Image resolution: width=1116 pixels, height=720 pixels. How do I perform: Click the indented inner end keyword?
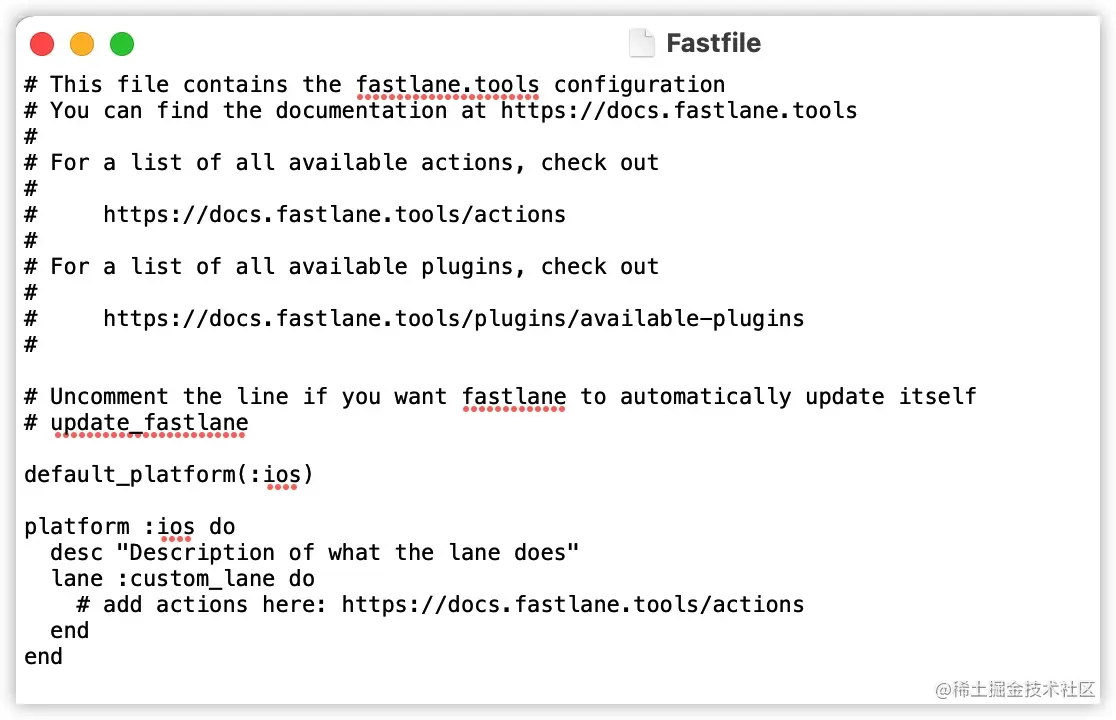(x=70, y=630)
